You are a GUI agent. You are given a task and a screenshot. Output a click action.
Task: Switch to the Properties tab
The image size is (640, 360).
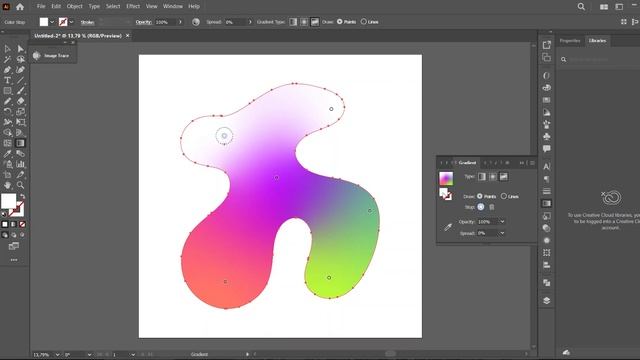[570, 41]
